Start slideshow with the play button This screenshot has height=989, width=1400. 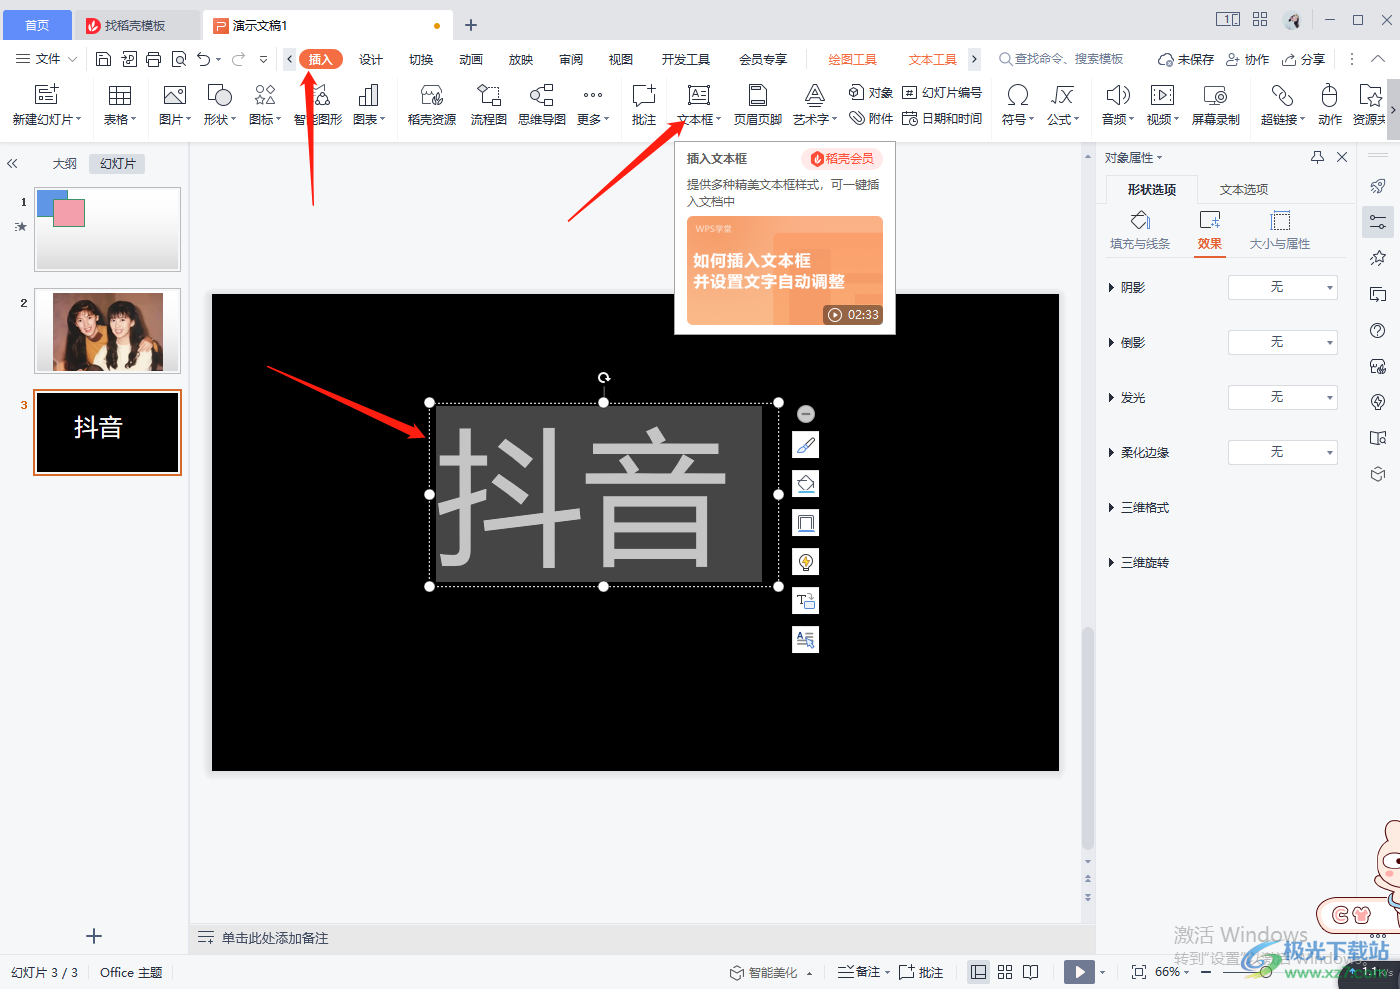(x=1079, y=972)
